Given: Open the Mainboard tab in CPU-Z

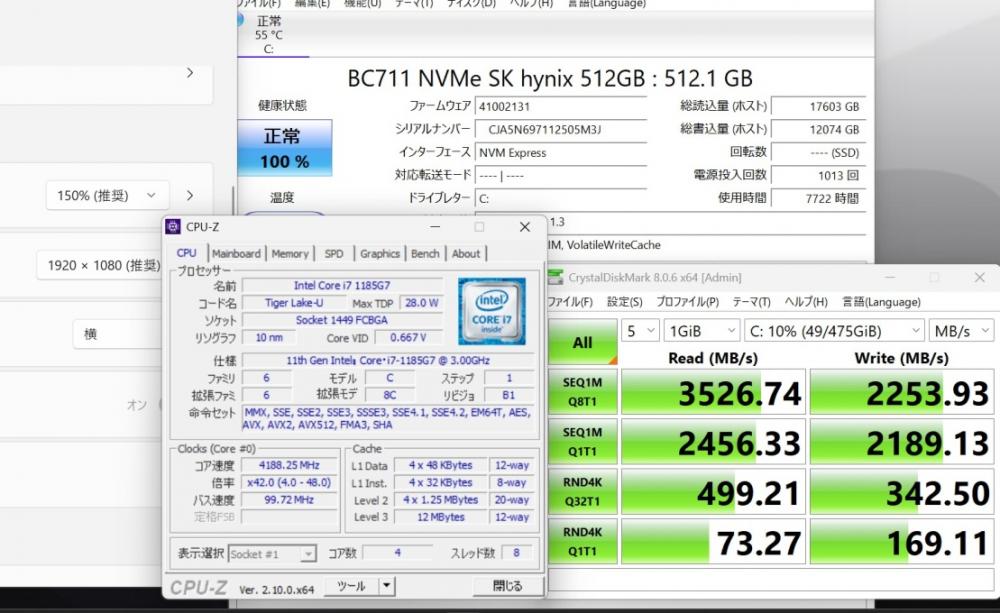Looking at the screenshot, I should [x=236, y=253].
